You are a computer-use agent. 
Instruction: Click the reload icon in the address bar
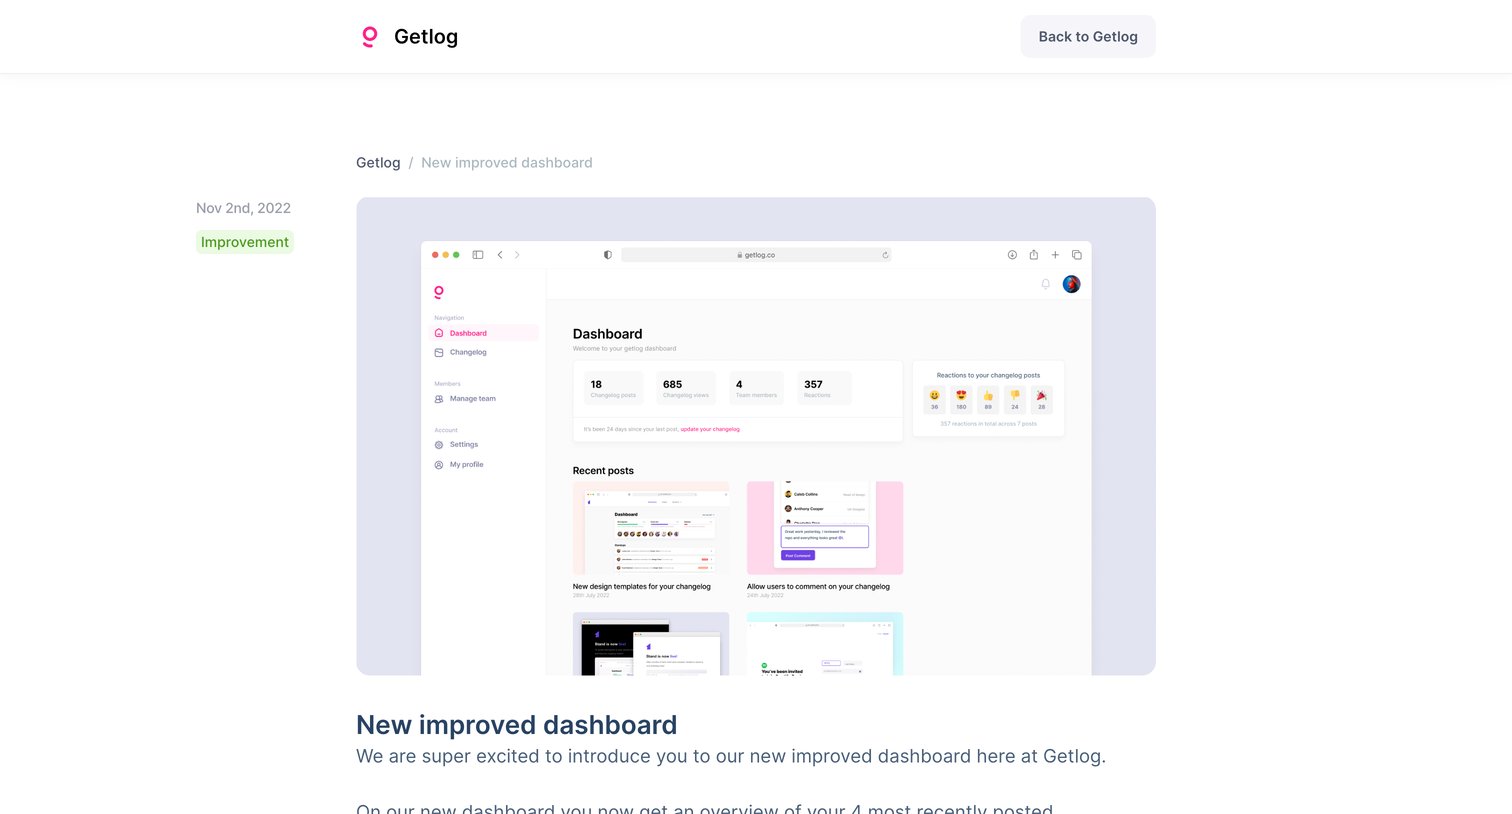pos(885,255)
